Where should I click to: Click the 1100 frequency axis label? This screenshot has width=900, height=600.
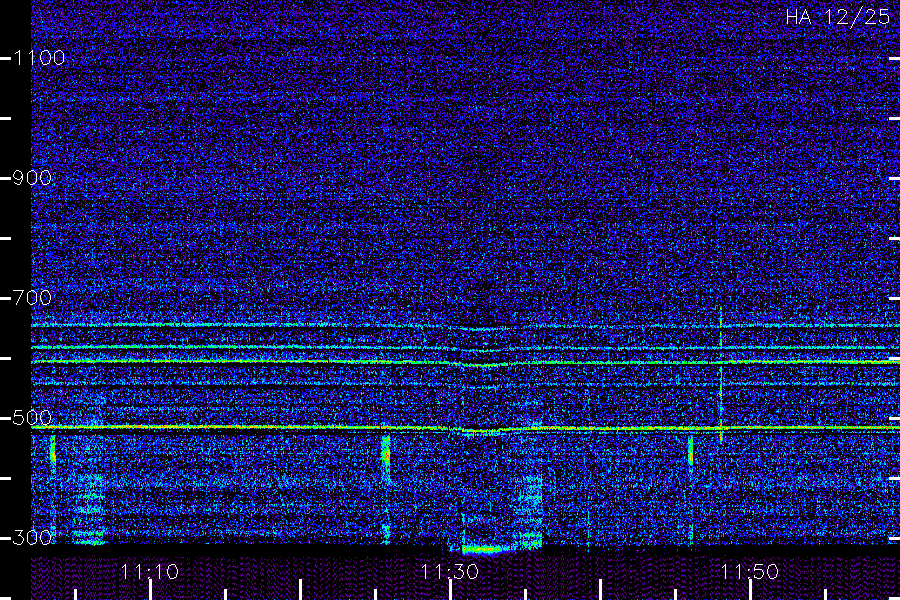point(39,58)
